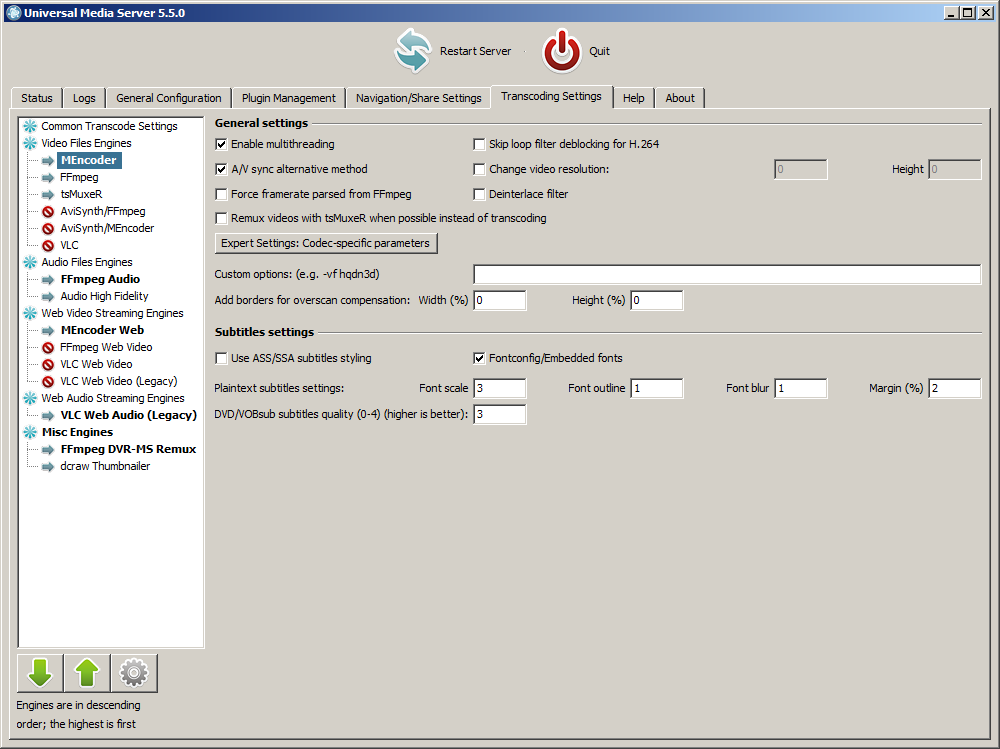Screen dimensions: 1000x749
Task: Click the Font scale field
Action: coord(499,388)
